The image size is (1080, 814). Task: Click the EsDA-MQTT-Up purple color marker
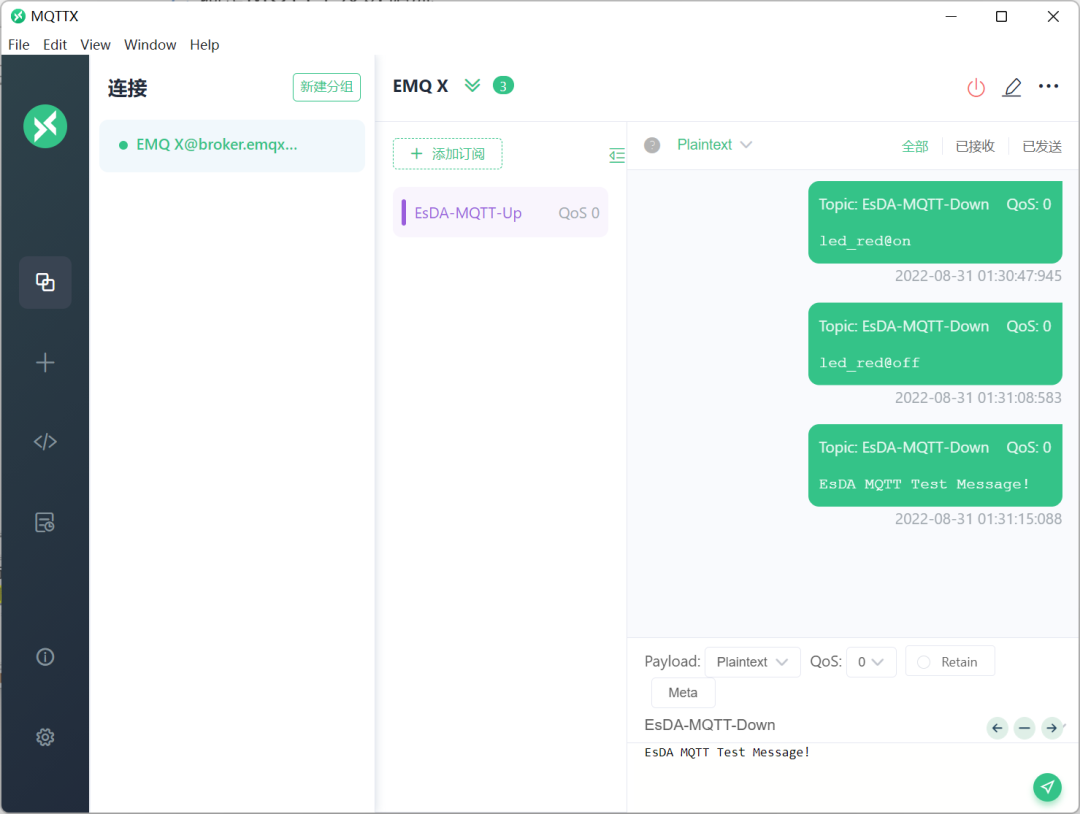click(404, 213)
